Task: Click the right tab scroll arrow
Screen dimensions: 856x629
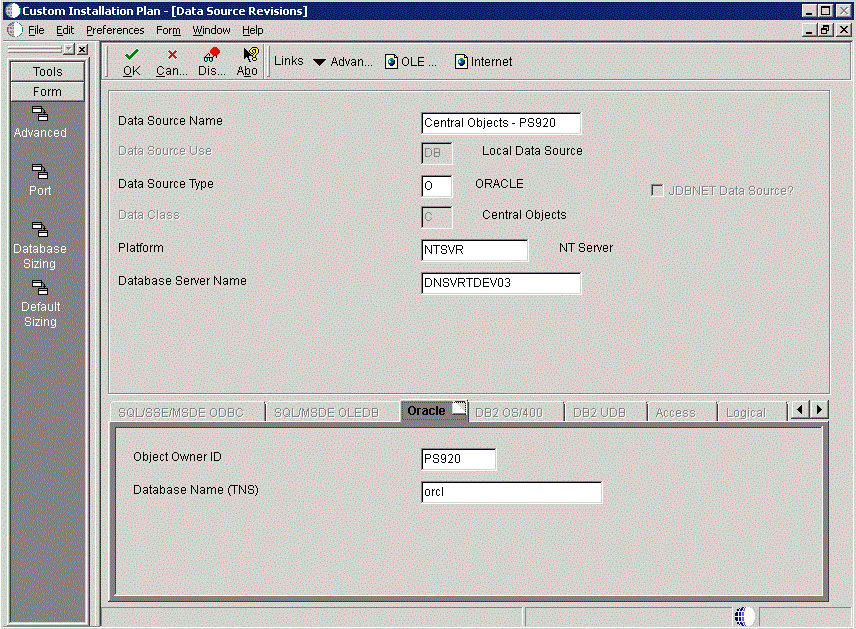Action: click(819, 410)
